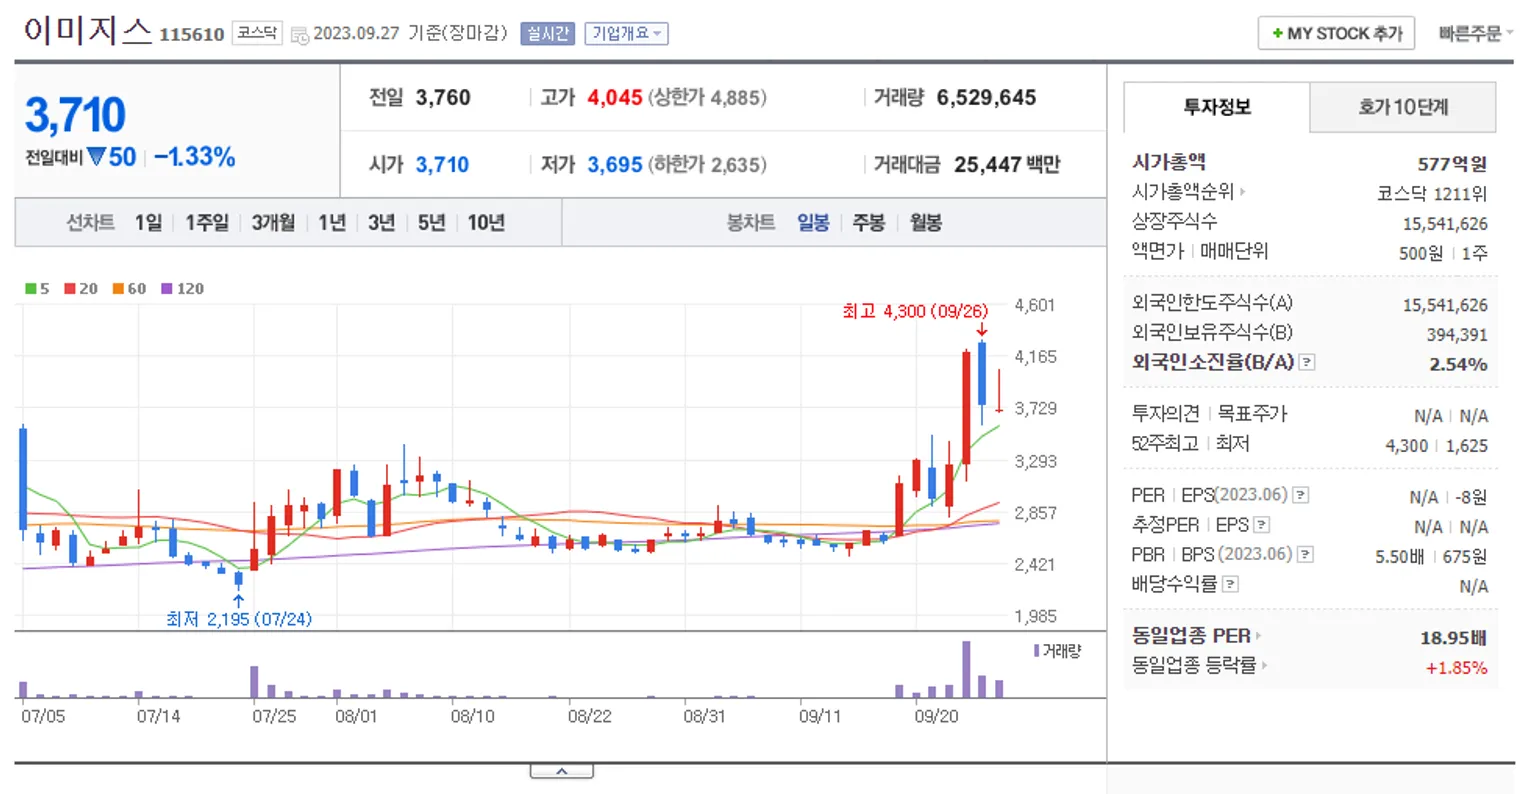Select the 3년 line chart period
Screen dimensions: 1529x794
tap(381, 222)
